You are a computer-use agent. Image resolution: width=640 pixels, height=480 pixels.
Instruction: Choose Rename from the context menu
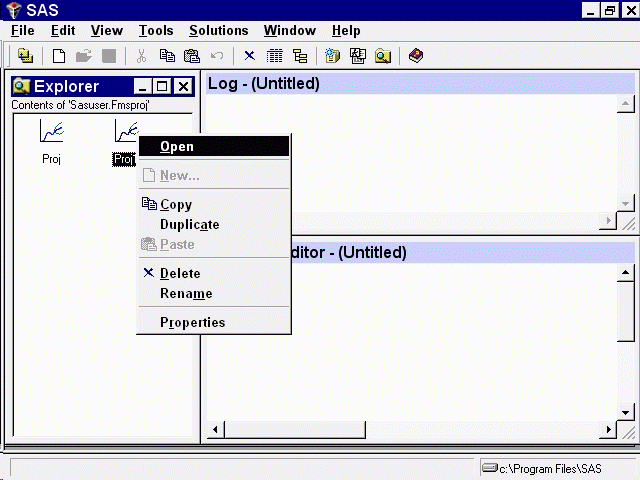tap(186, 293)
